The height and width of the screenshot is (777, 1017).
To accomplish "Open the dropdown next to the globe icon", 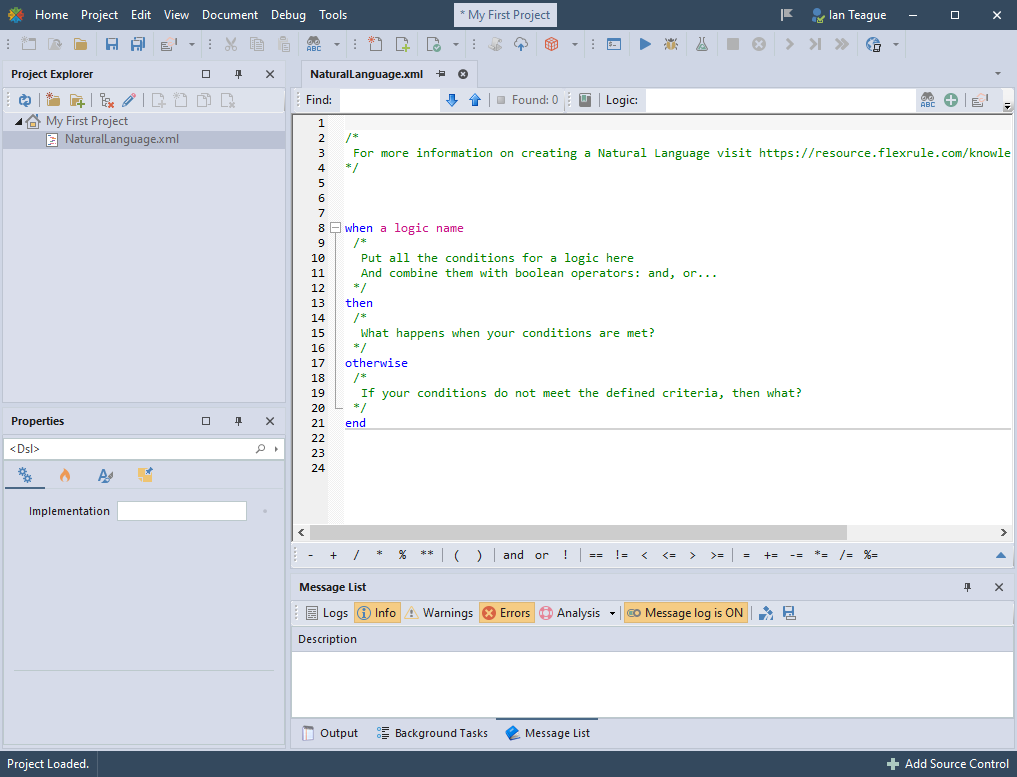I will tap(896, 45).
